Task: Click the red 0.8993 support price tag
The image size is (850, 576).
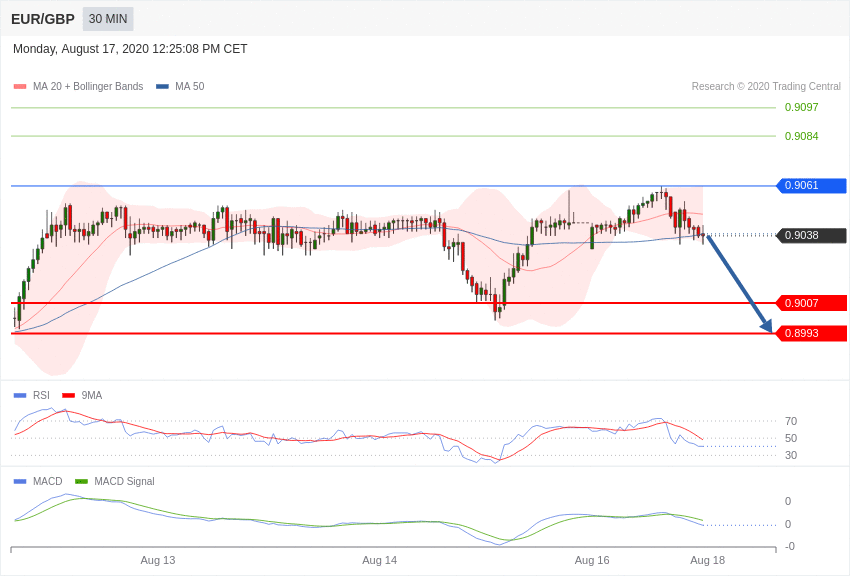Action: [812, 333]
